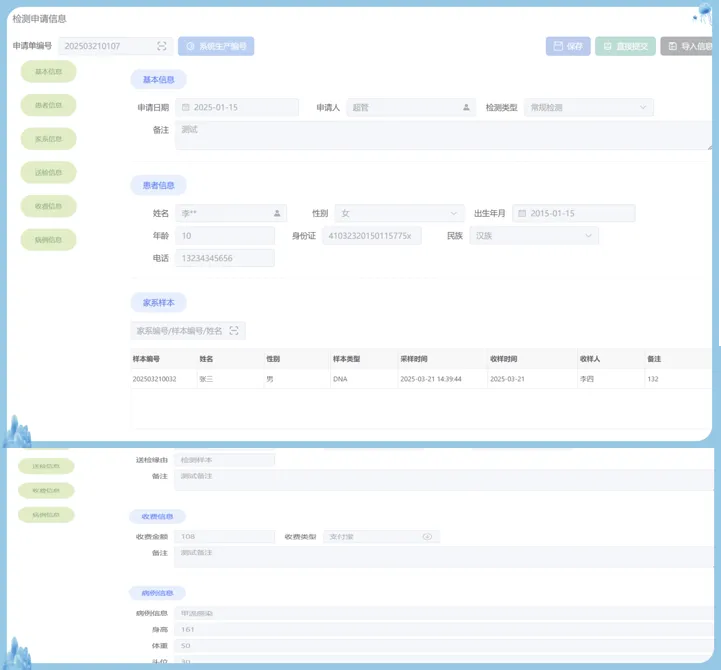Click the 基本信息 备注 textarea containing 测试
The width and height of the screenshot is (722, 670).
(x=443, y=135)
